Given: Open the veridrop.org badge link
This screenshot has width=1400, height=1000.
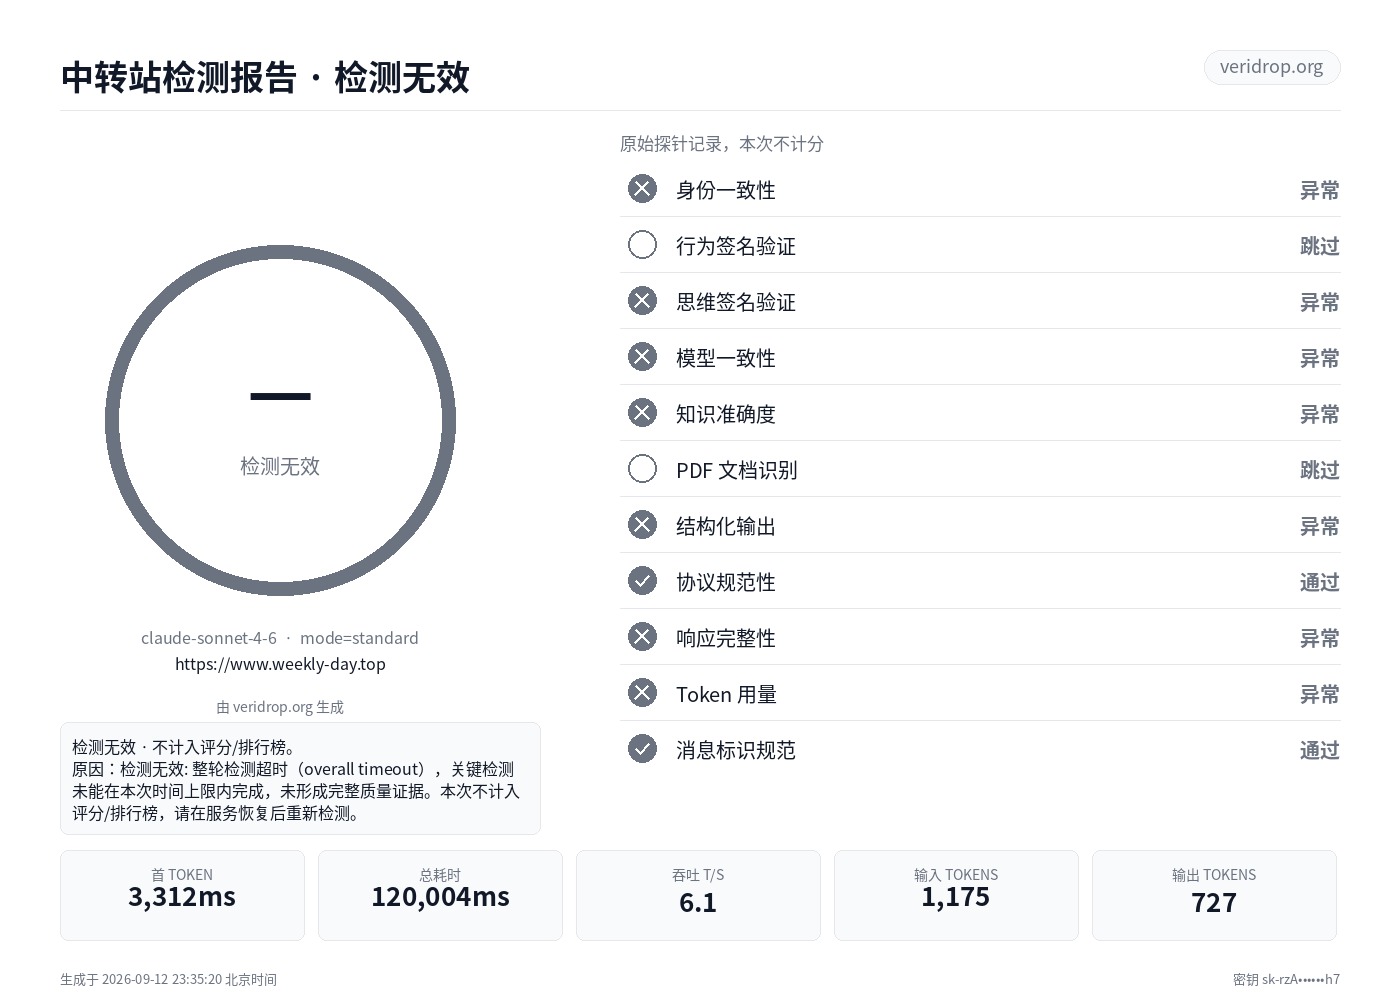Looking at the screenshot, I should click(x=1271, y=67).
